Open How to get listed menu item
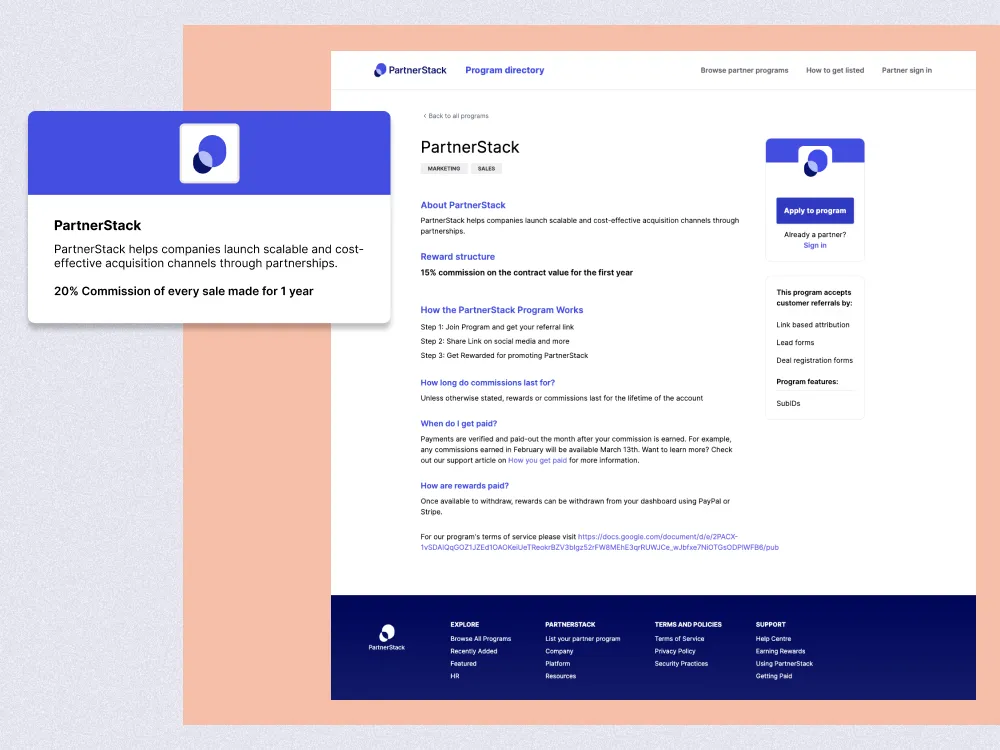The width and height of the screenshot is (1000, 750). 835,70
